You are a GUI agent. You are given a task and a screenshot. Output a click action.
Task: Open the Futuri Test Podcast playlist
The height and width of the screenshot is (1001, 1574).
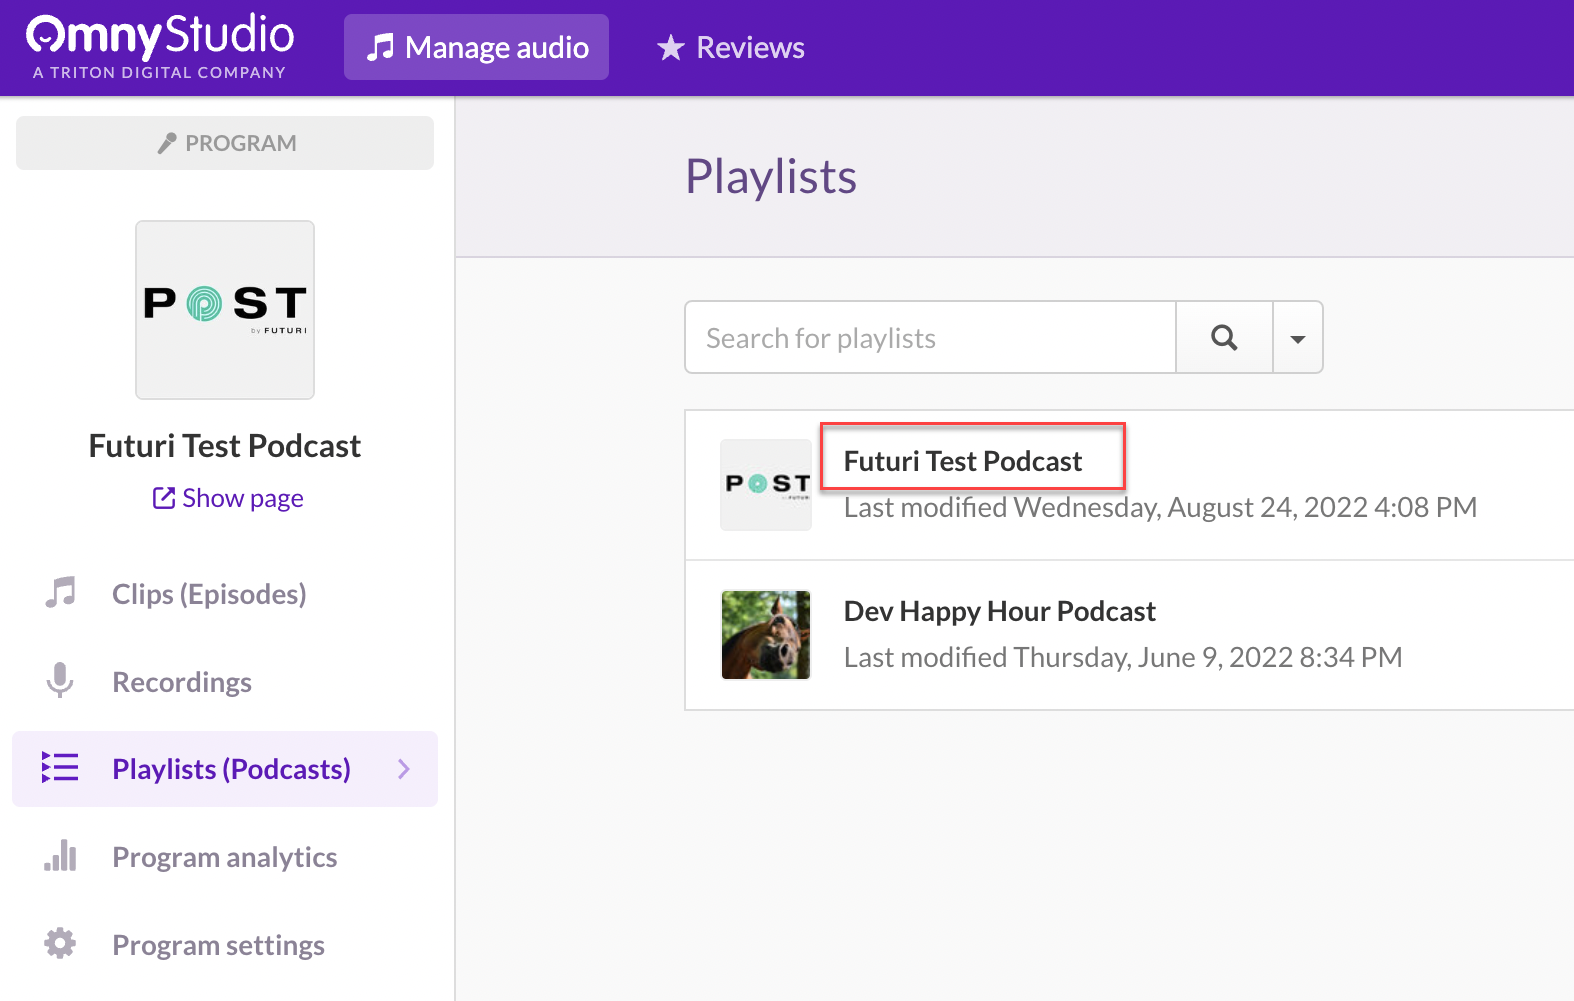click(x=962, y=461)
